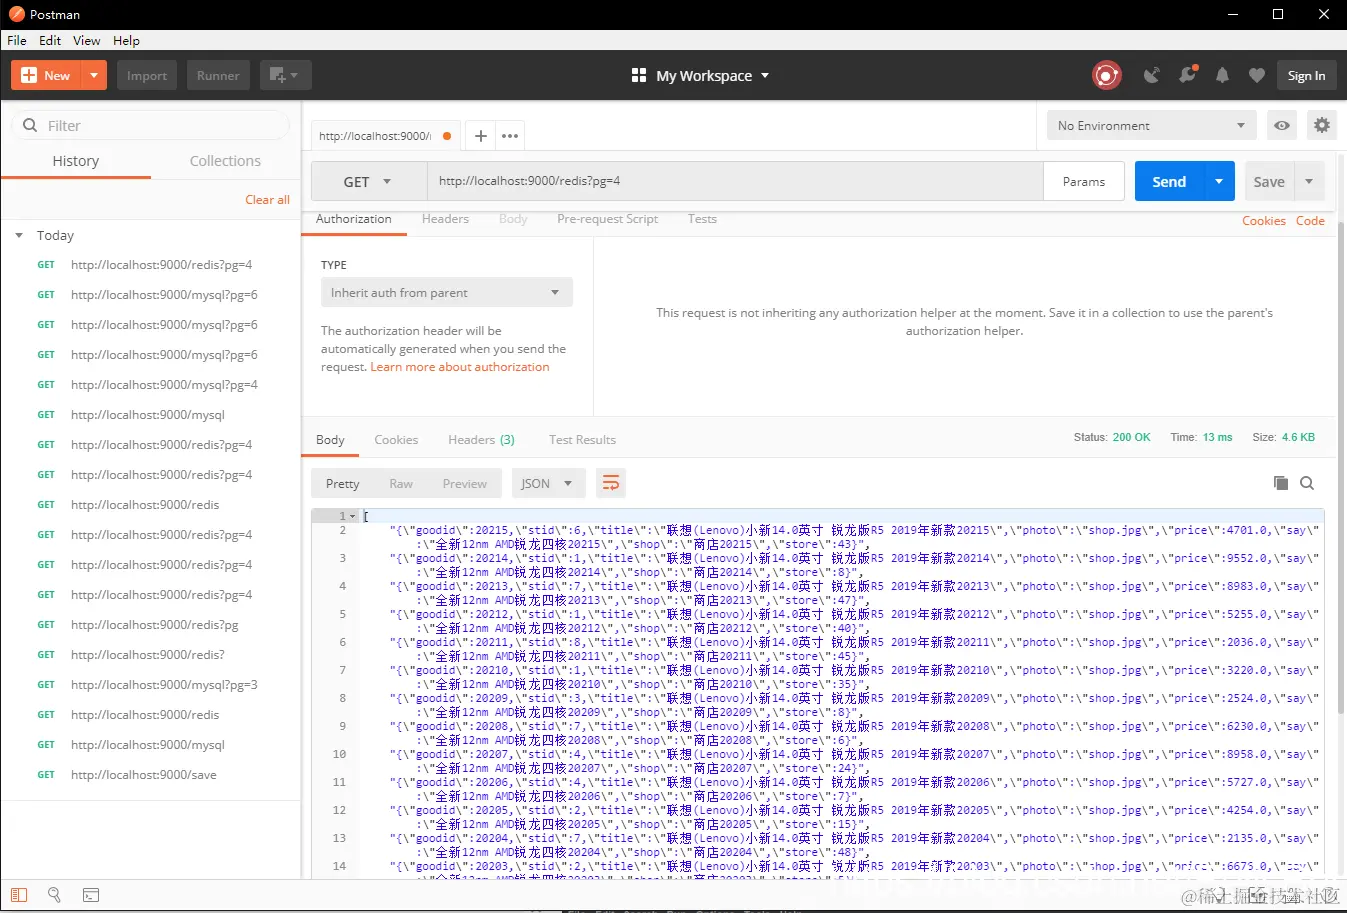
Task: Click the Runner button
Action: click(218, 76)
